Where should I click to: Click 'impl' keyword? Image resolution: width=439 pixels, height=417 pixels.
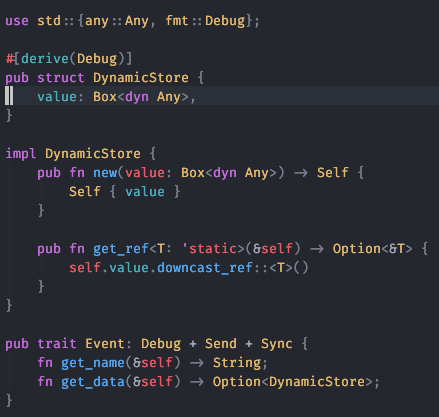[21, 154]
